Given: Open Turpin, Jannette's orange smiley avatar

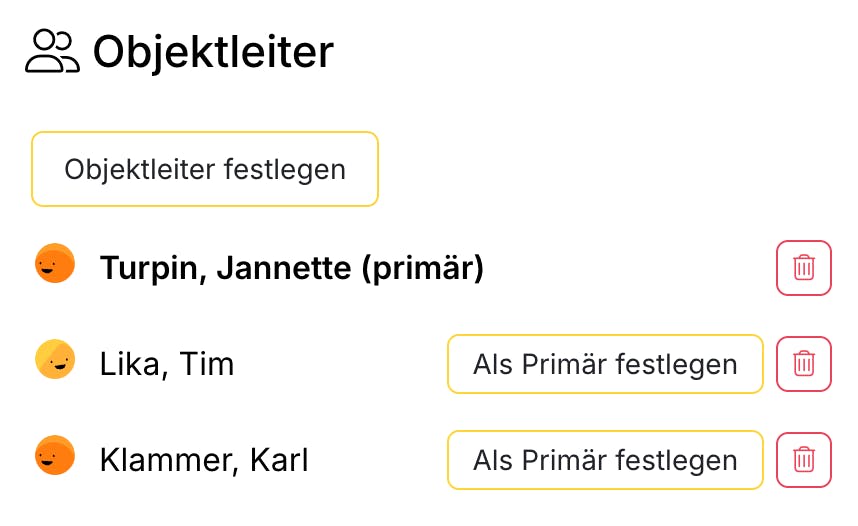Looking at the screenshot, I should 55,263.
